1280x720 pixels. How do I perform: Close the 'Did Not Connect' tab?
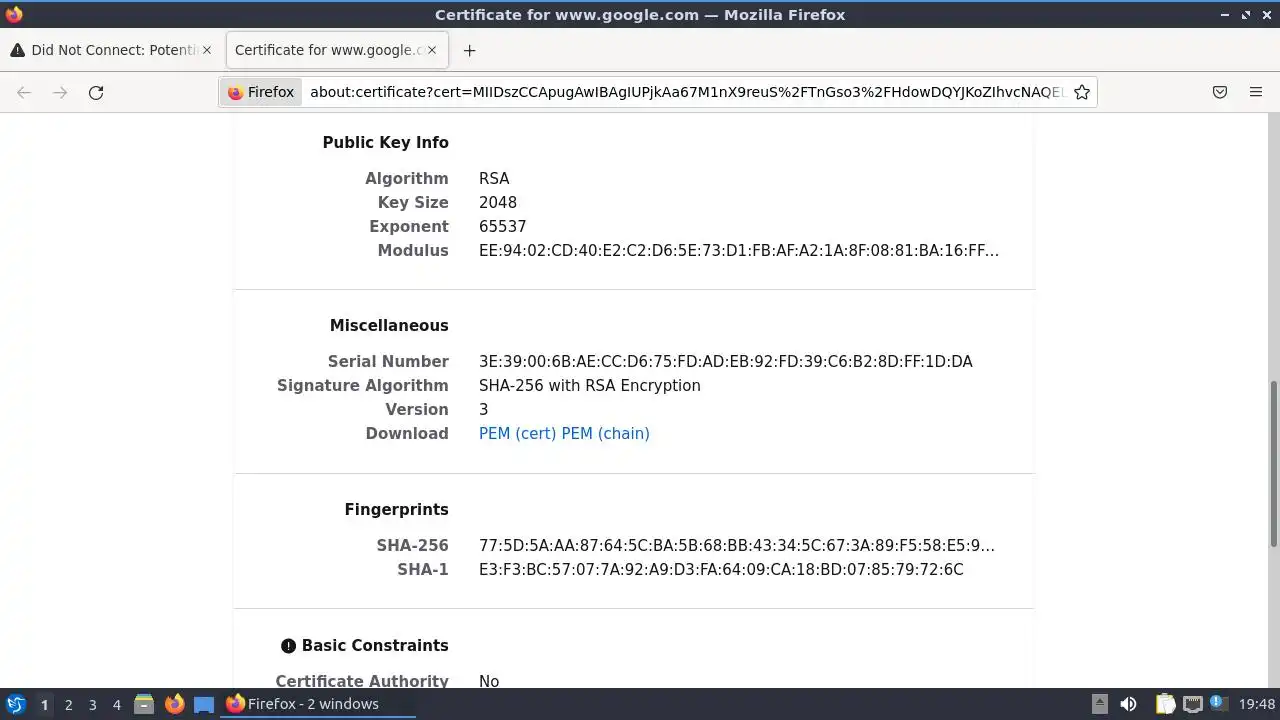pyautogui.click(x=207, y=50)
